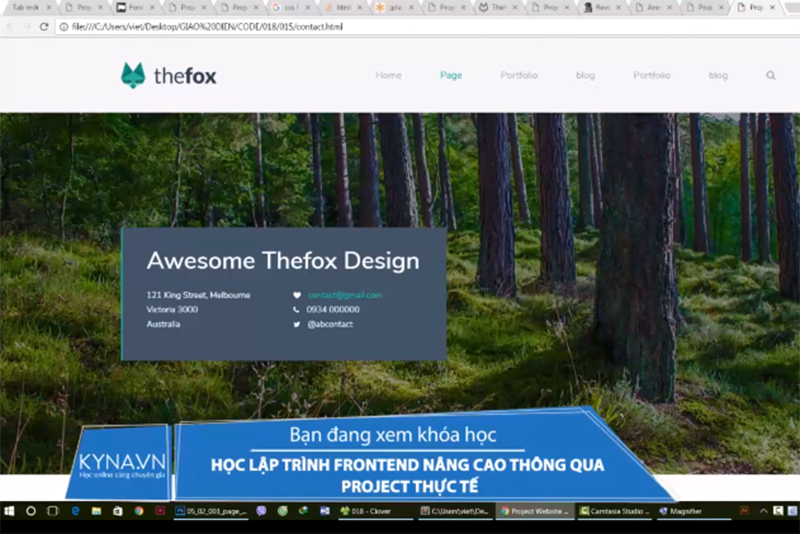The width and height of the screenshot is (800, 534).
Task: Click the 'Australia' address line
Action: (x=163, y=324)
